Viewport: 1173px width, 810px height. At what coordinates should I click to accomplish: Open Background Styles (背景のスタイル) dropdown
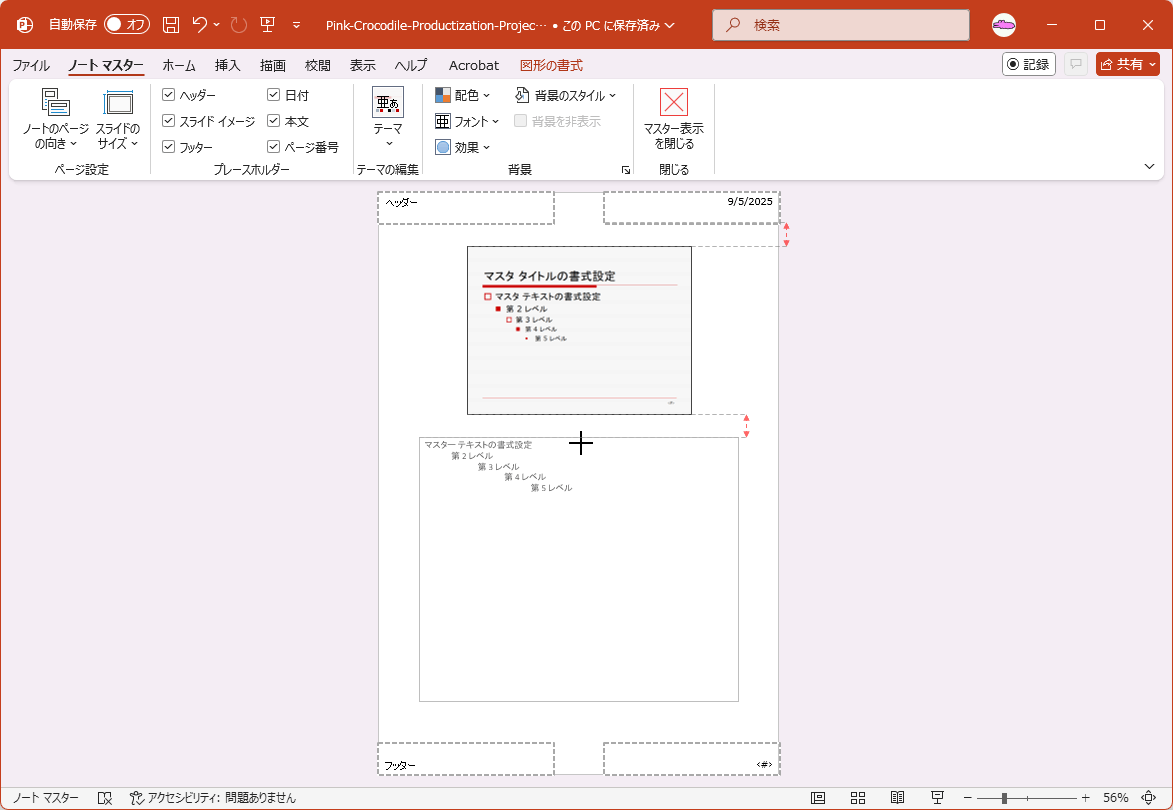click(566, 95)
